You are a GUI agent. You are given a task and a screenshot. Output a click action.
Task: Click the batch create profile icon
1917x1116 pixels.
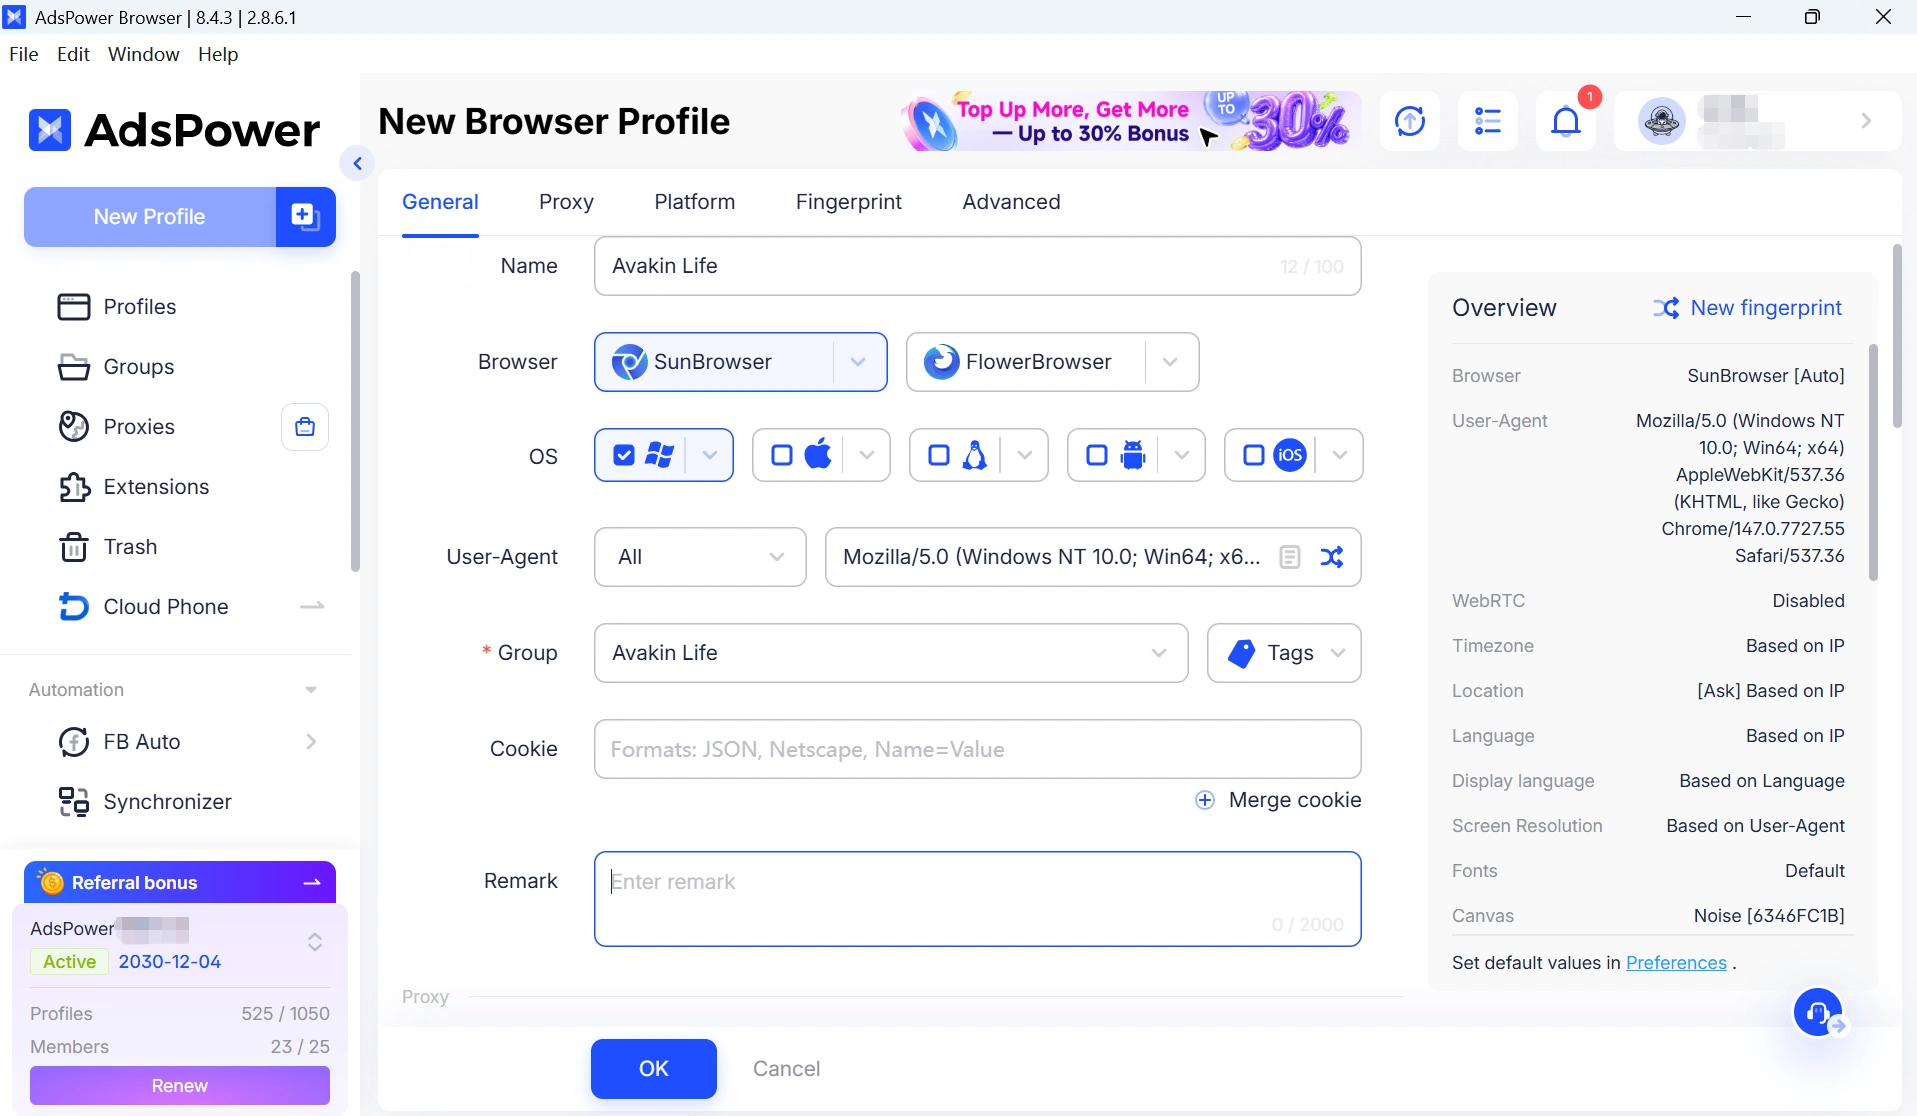coord(305,216)
